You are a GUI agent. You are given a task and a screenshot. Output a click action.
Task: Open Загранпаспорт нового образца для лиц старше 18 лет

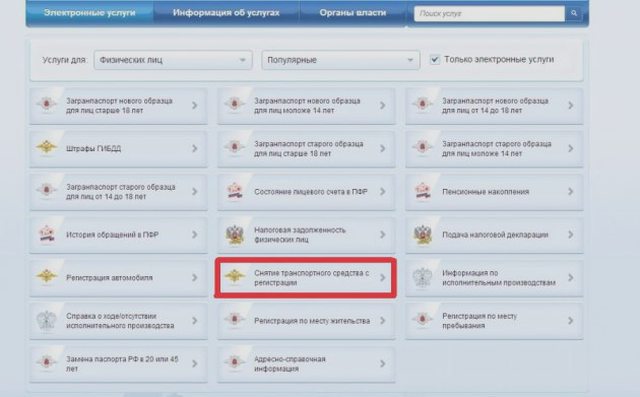[x=119, y=105]
